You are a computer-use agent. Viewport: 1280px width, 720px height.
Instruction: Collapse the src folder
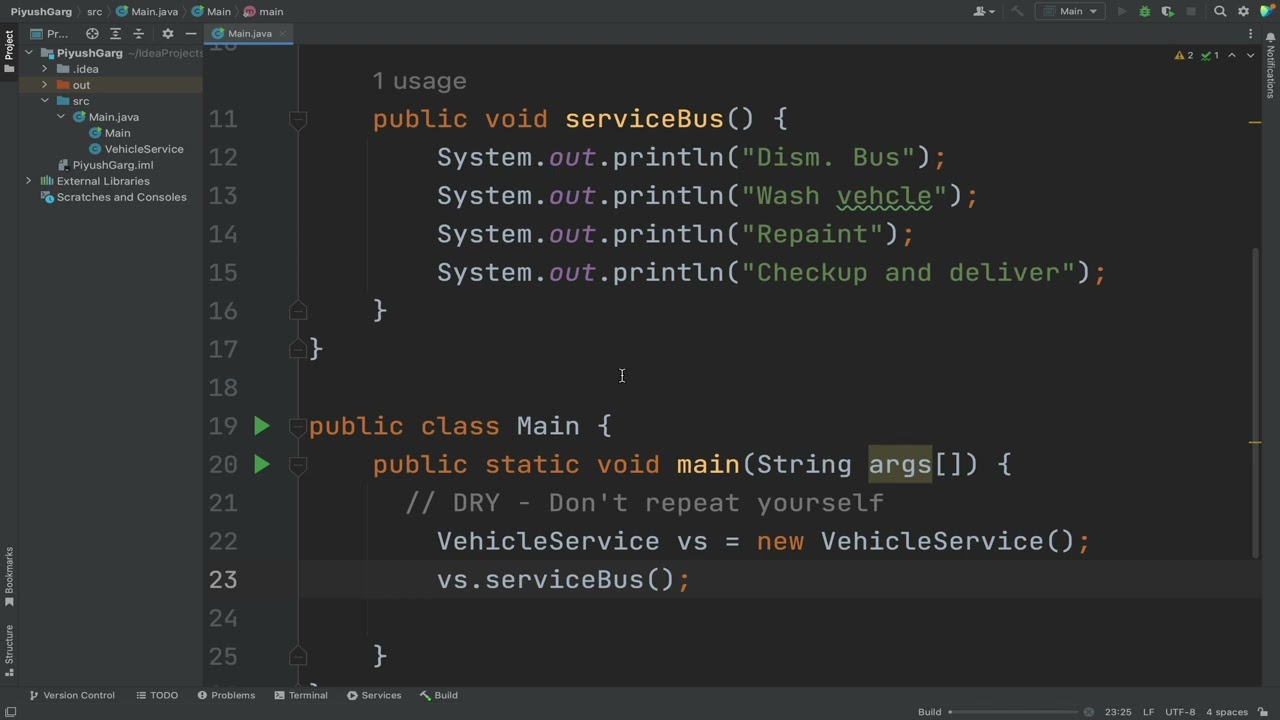(x=44, y=101)
